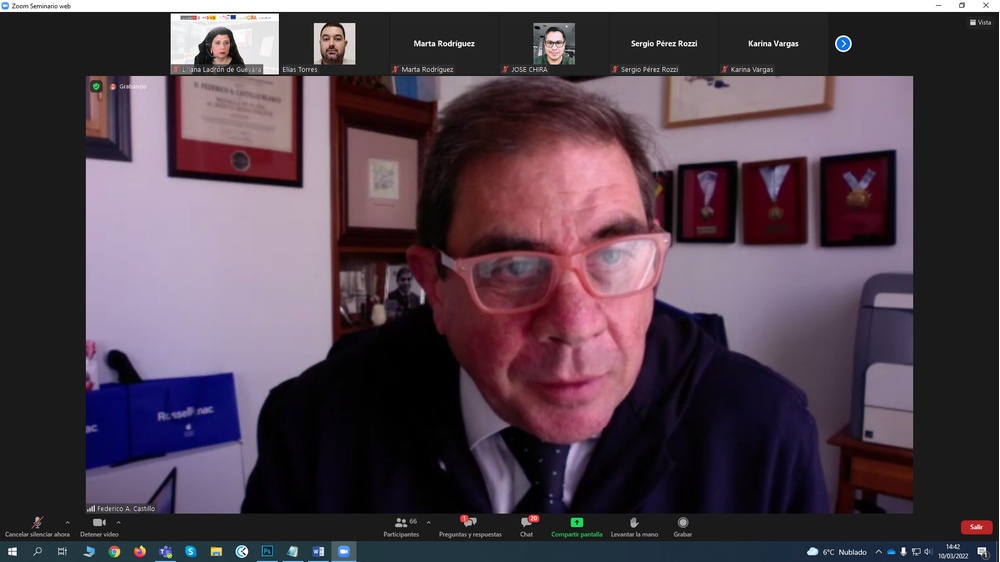Image resolution: width=1000 pixels, height=562 pixels.
Task: Select Marta Rodríguez participant tile
Action: coord(444,44)
